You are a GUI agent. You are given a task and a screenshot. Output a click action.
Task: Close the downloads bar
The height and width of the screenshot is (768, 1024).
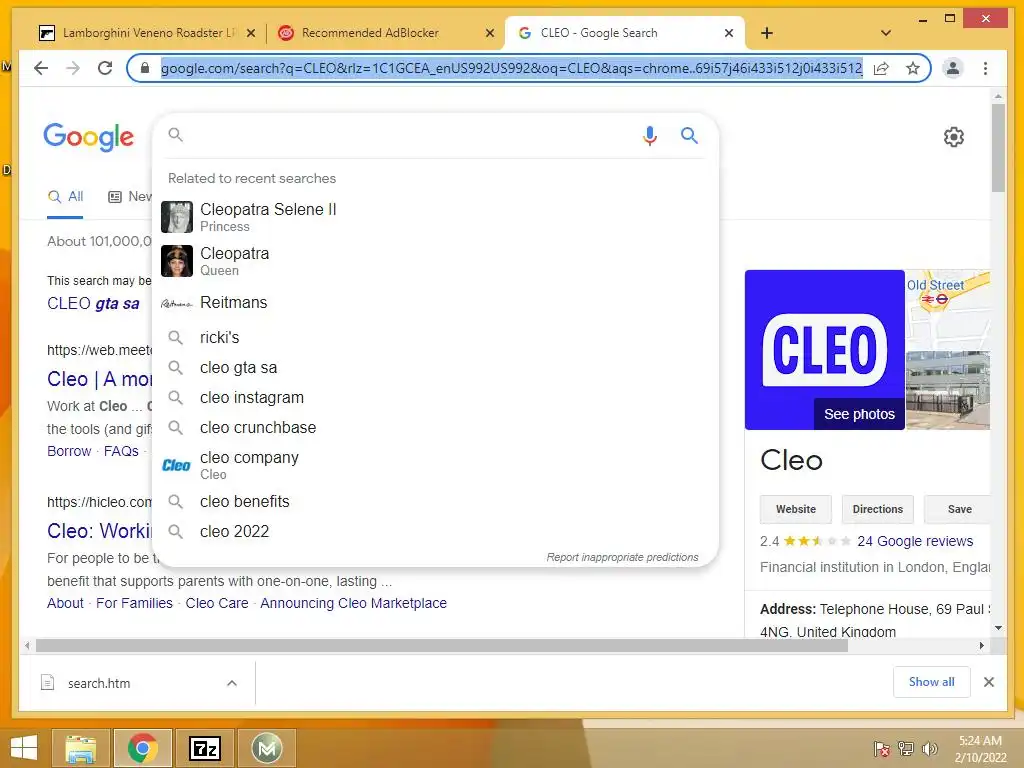pos(989,682)
